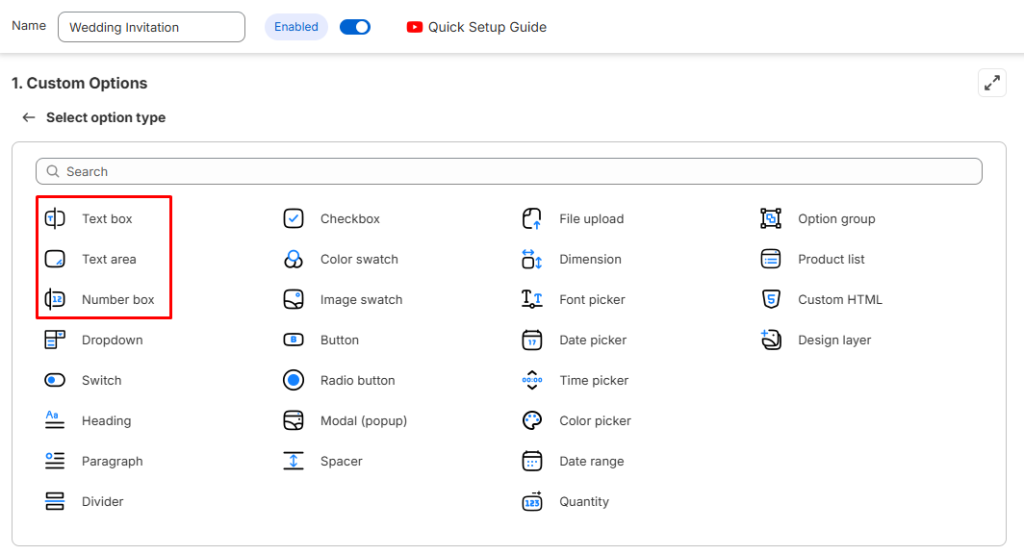This screenshot has width=1024, height=555.
Task: Select the Design layer icon
Action: pos(770,340)
